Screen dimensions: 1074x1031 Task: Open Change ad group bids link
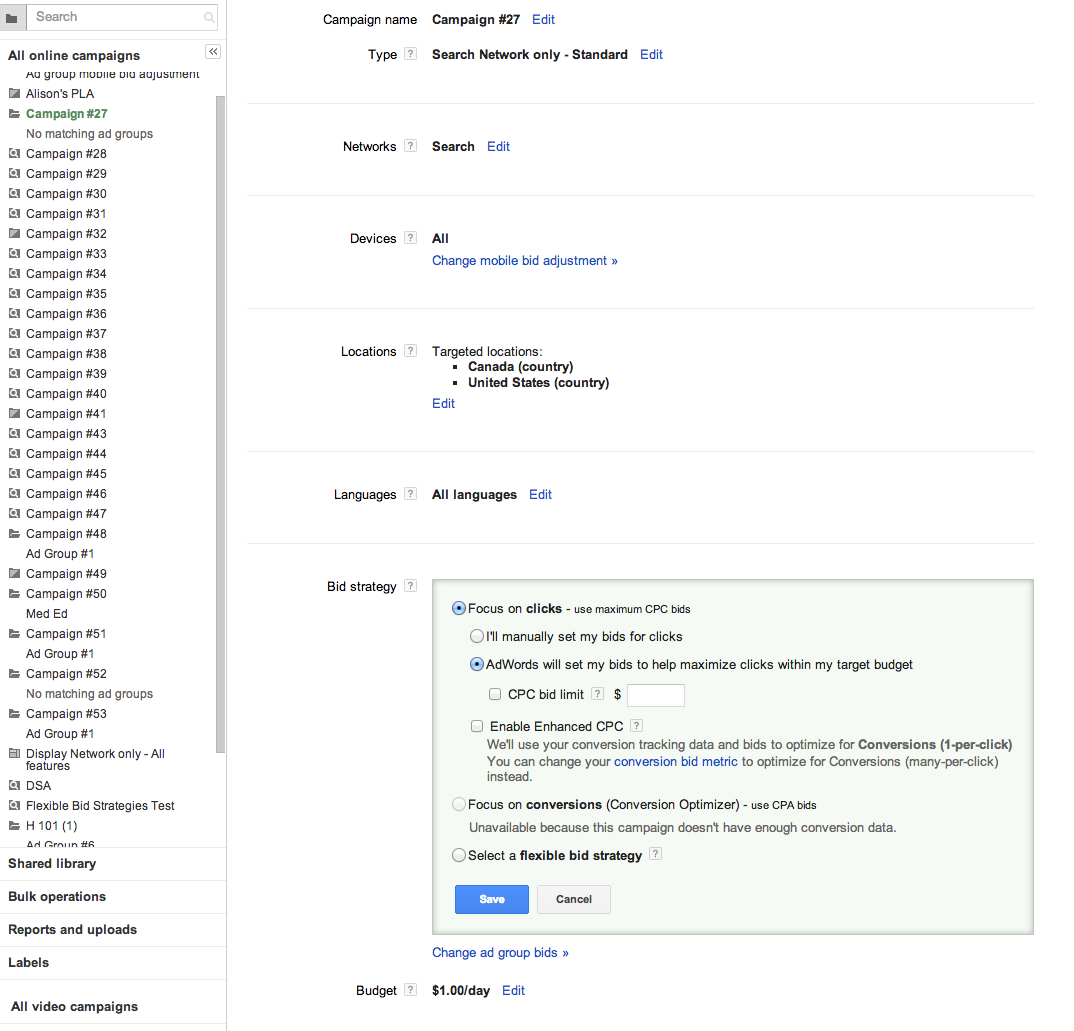(x=500, y=952)
